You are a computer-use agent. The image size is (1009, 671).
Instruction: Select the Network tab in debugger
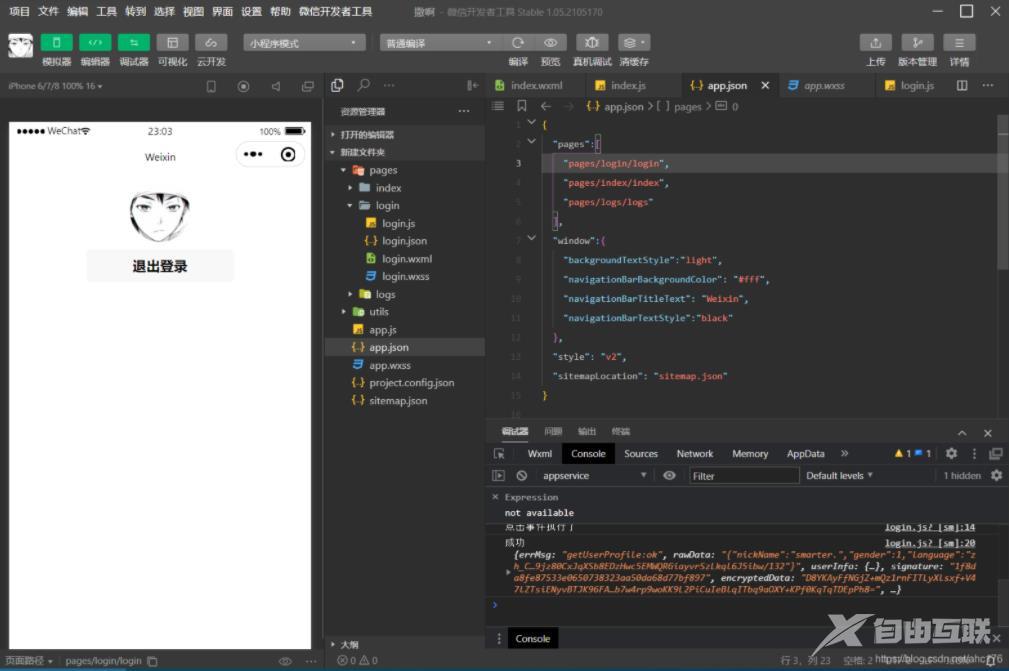[695, 453]
